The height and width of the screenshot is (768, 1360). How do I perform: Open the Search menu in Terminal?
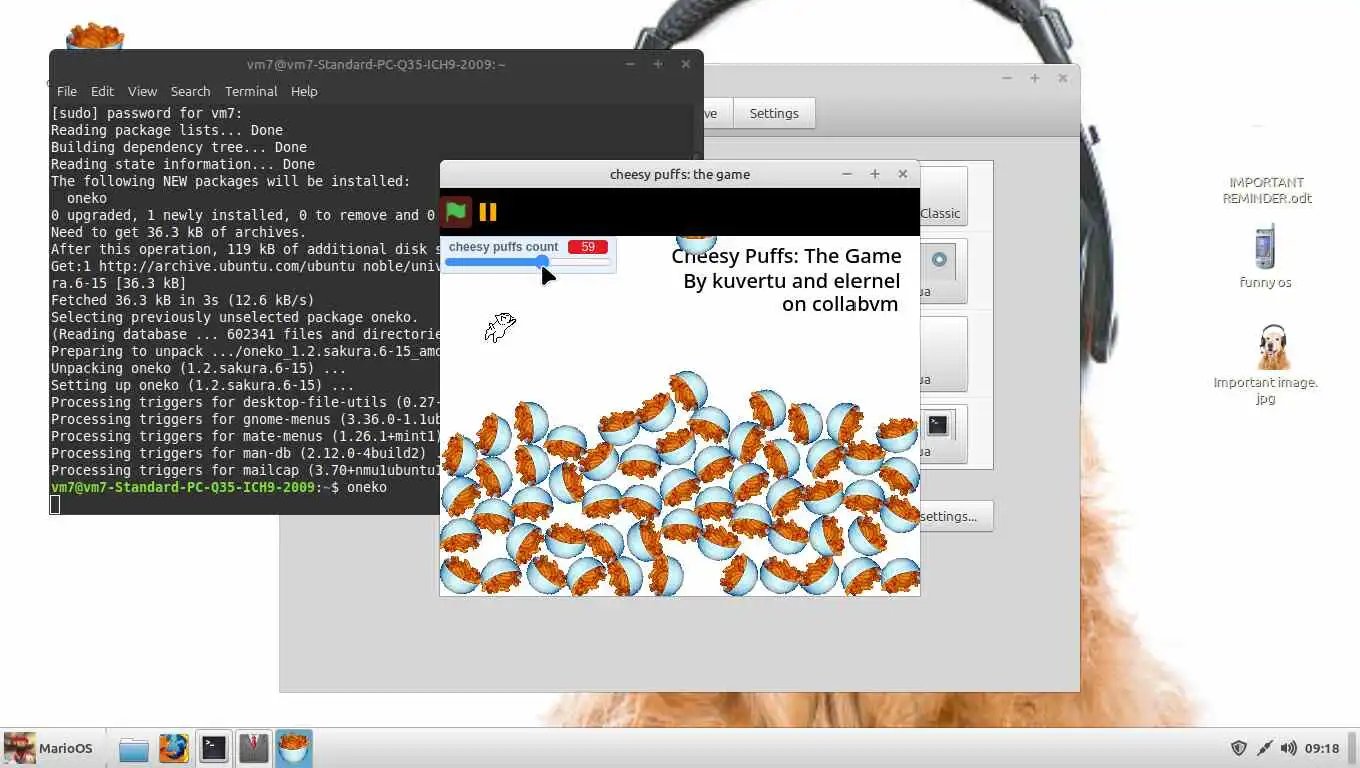pyautogui.click(x=190, y=91)
